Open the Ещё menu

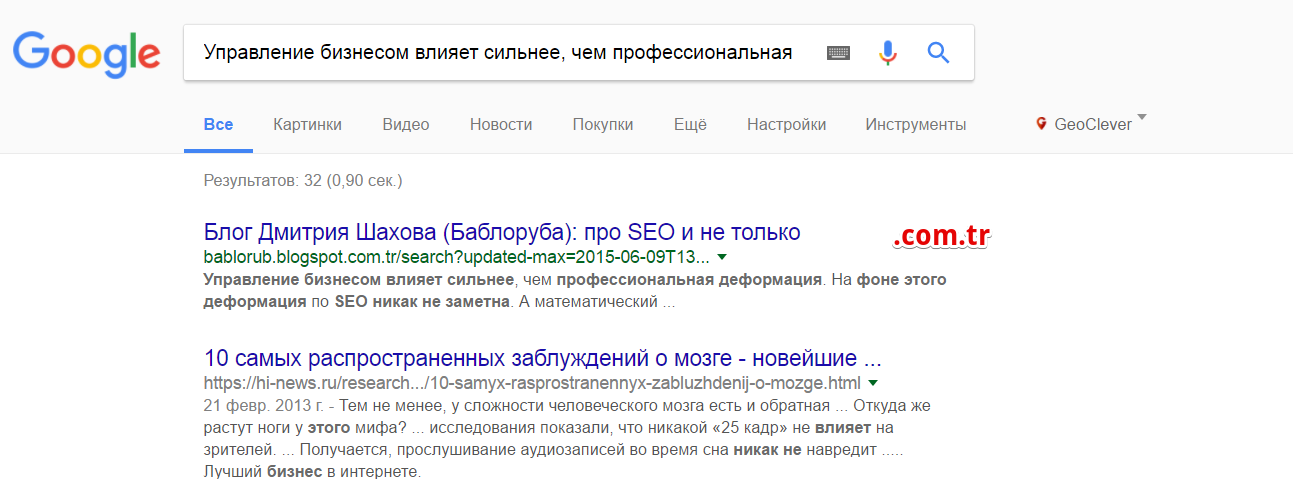[690, 125]
